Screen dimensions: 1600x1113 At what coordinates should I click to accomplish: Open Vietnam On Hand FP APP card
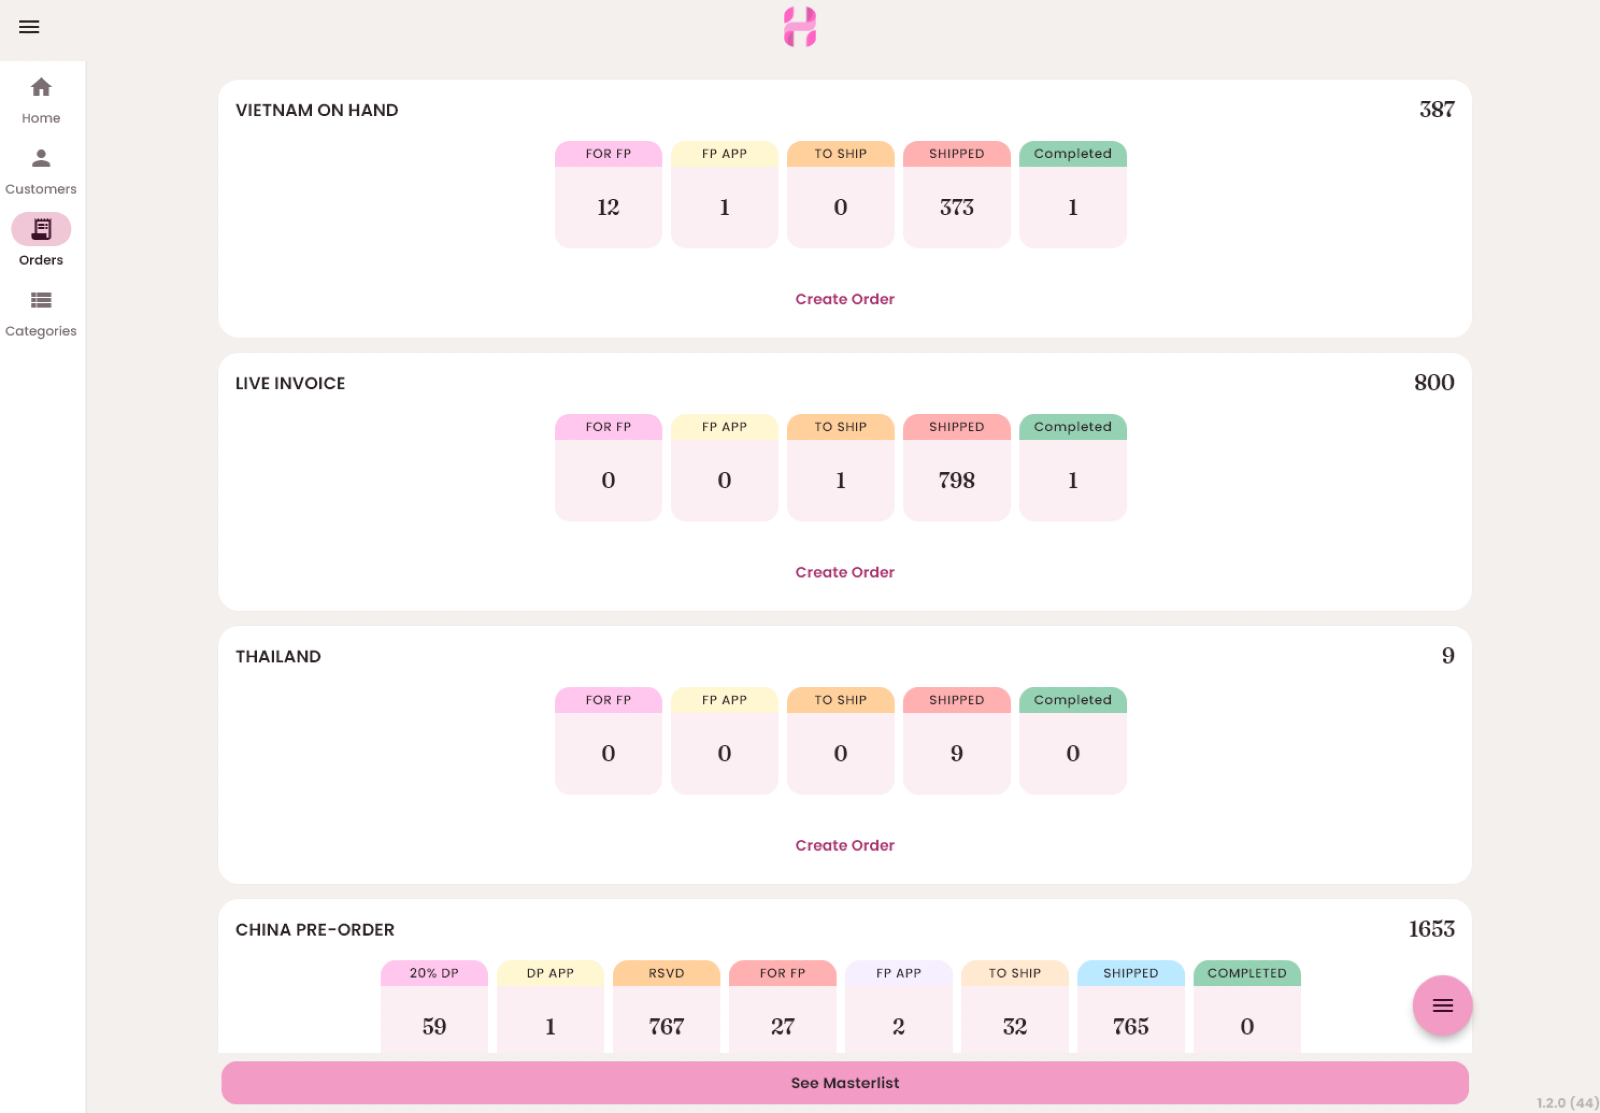[x=724, y=194]
